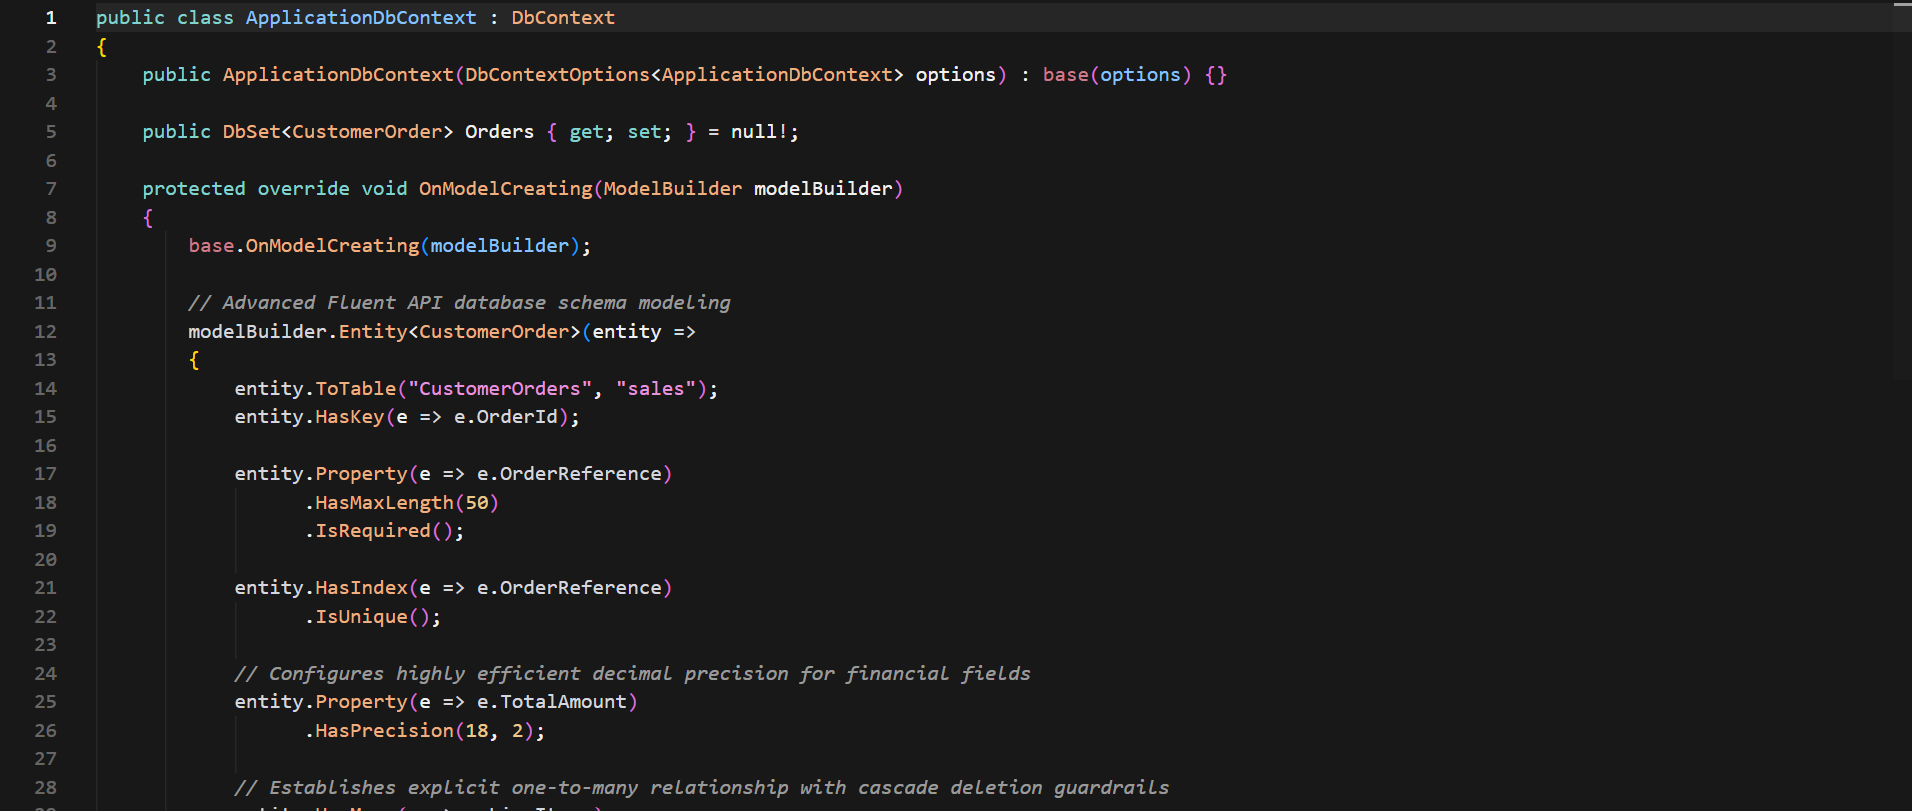Click the "HasIndex" method call
This screenshot has height=811, width=1912.
(x=361, y=588)
